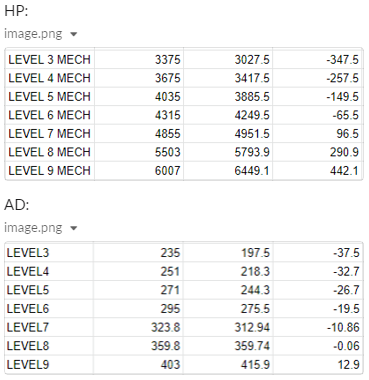Viewport: 369px width, 380px height.
Task: Select the cell showing 5503
Action: pos(139,152)
